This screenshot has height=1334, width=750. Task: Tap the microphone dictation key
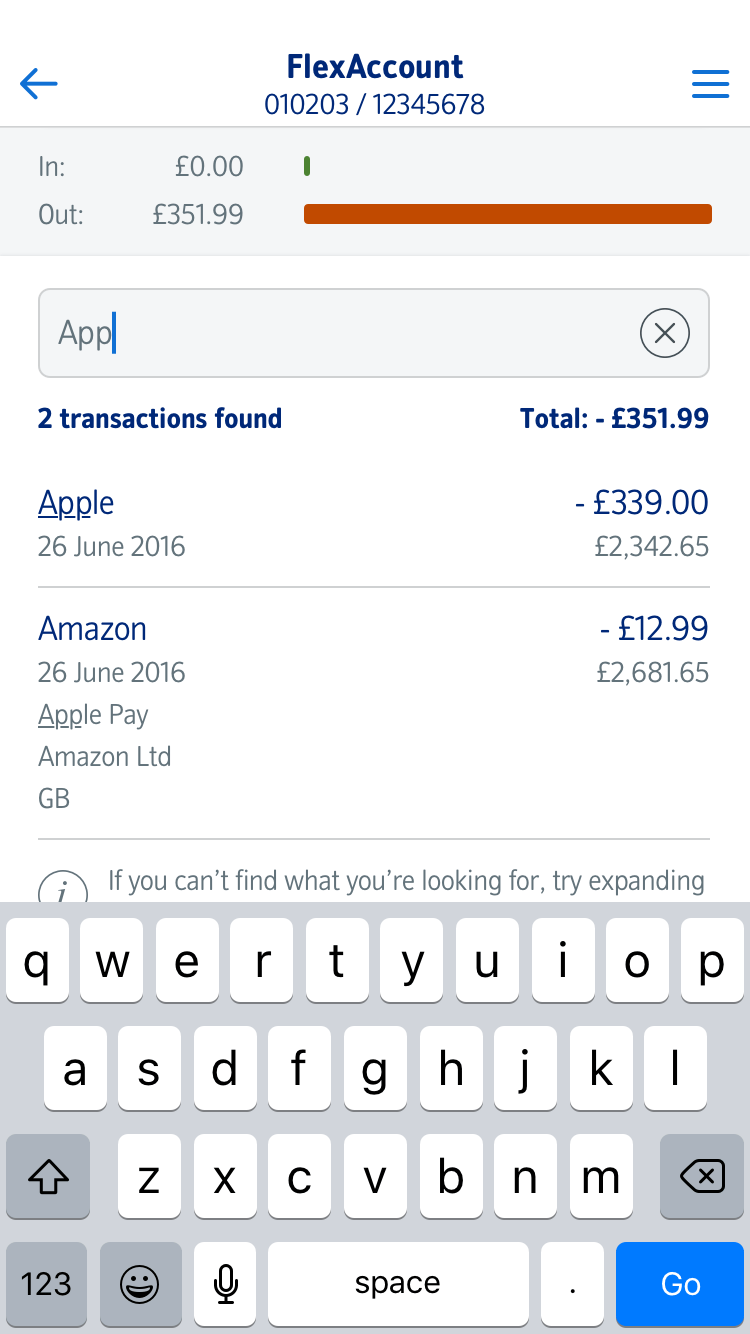pyautogui.click(x=226, y=1283)
